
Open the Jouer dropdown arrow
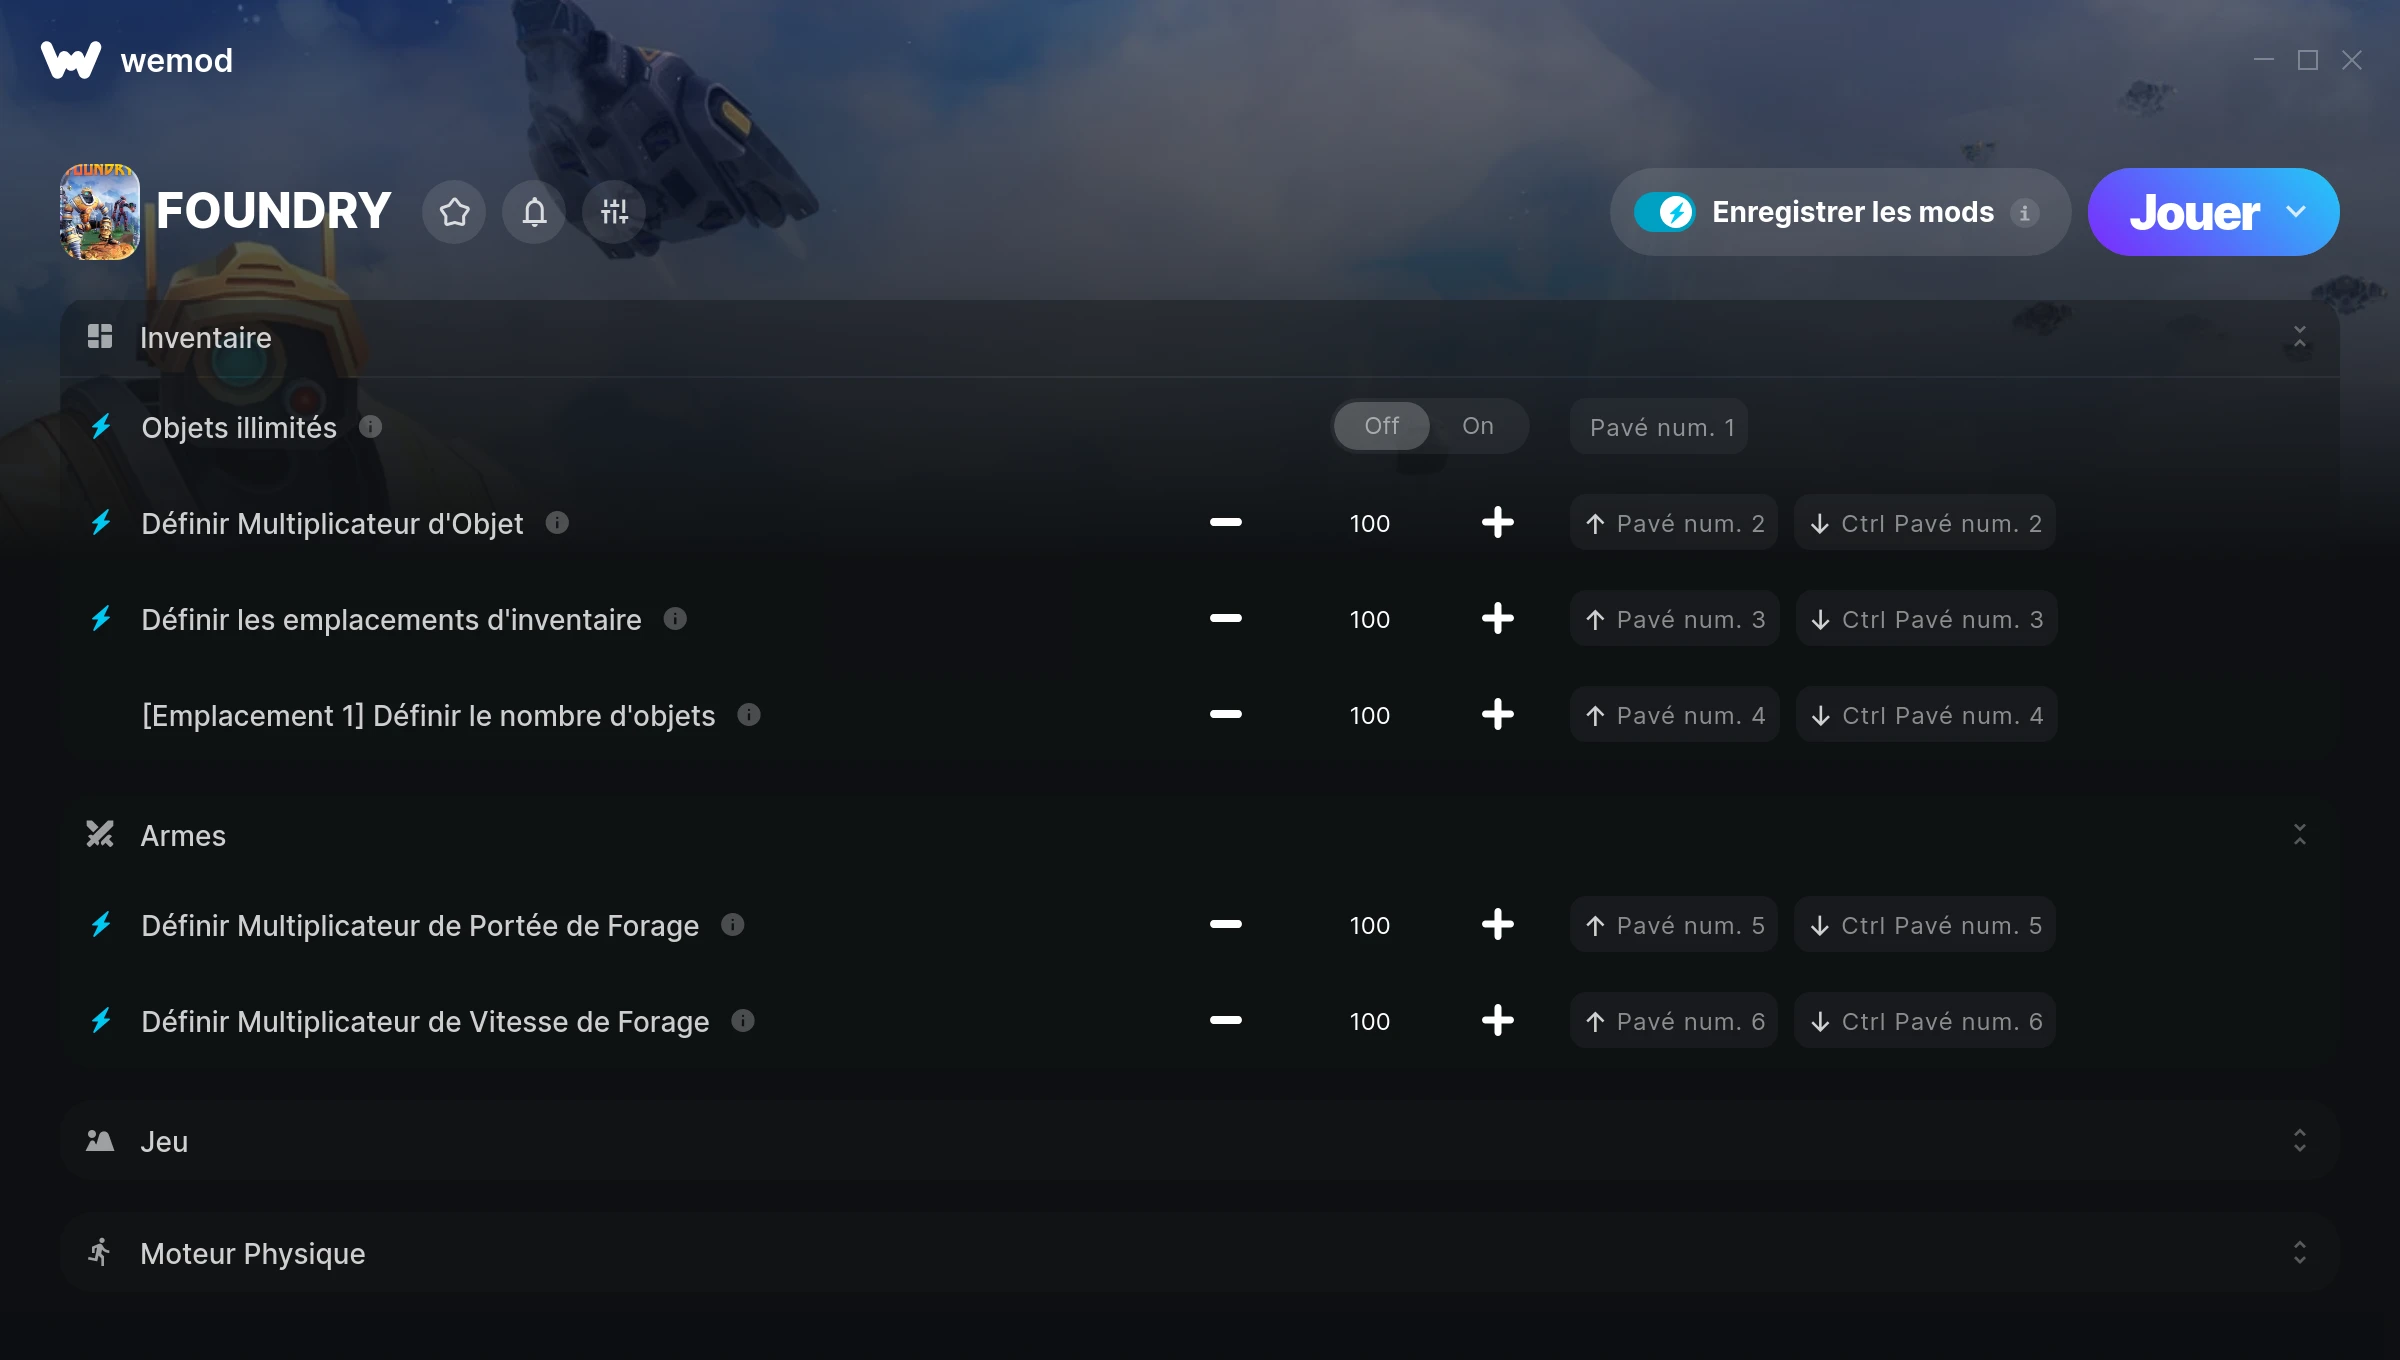(2296, 212)
